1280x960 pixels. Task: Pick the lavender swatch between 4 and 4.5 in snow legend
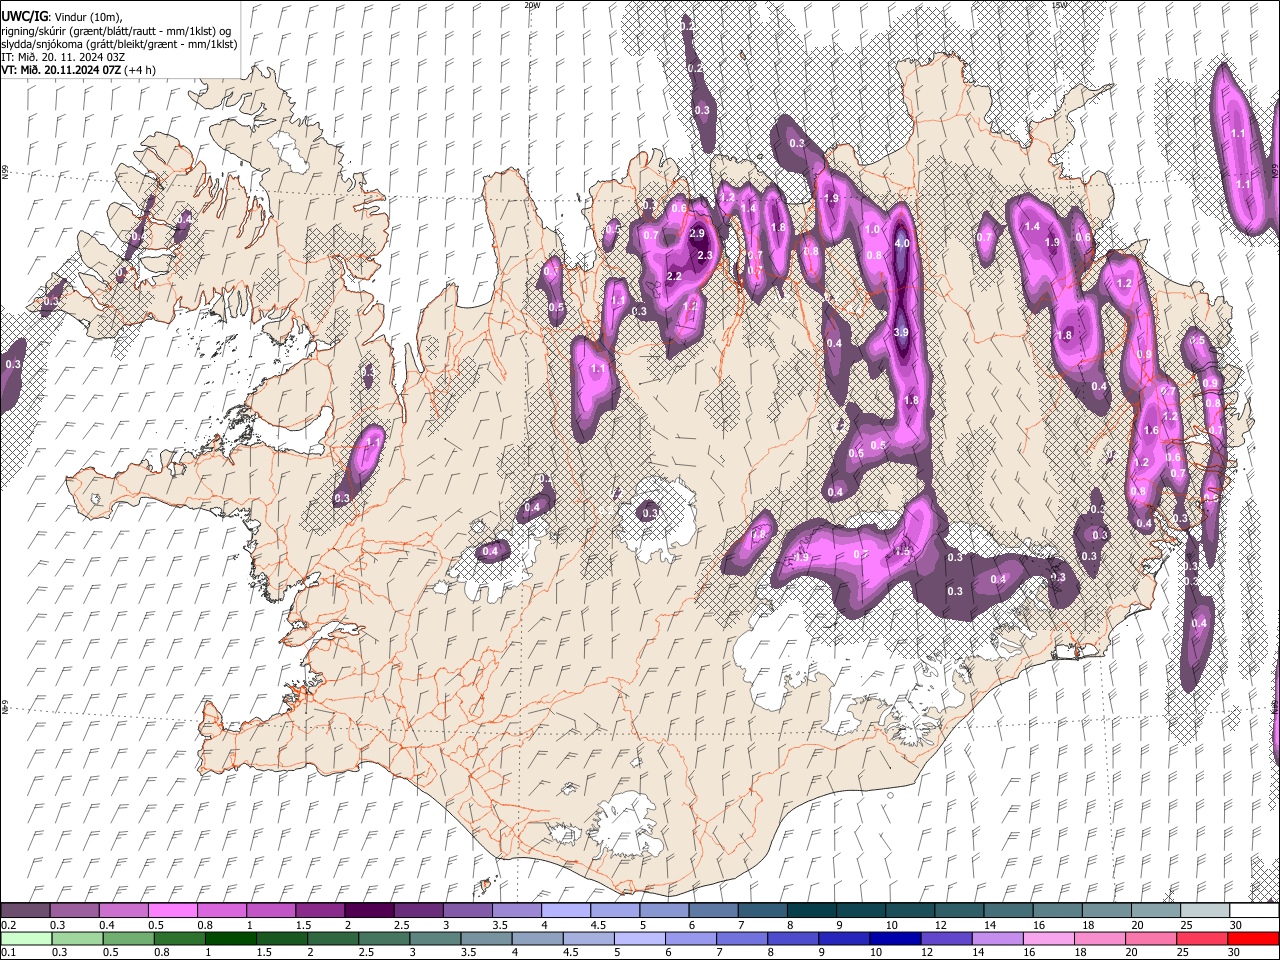[565, 910]
